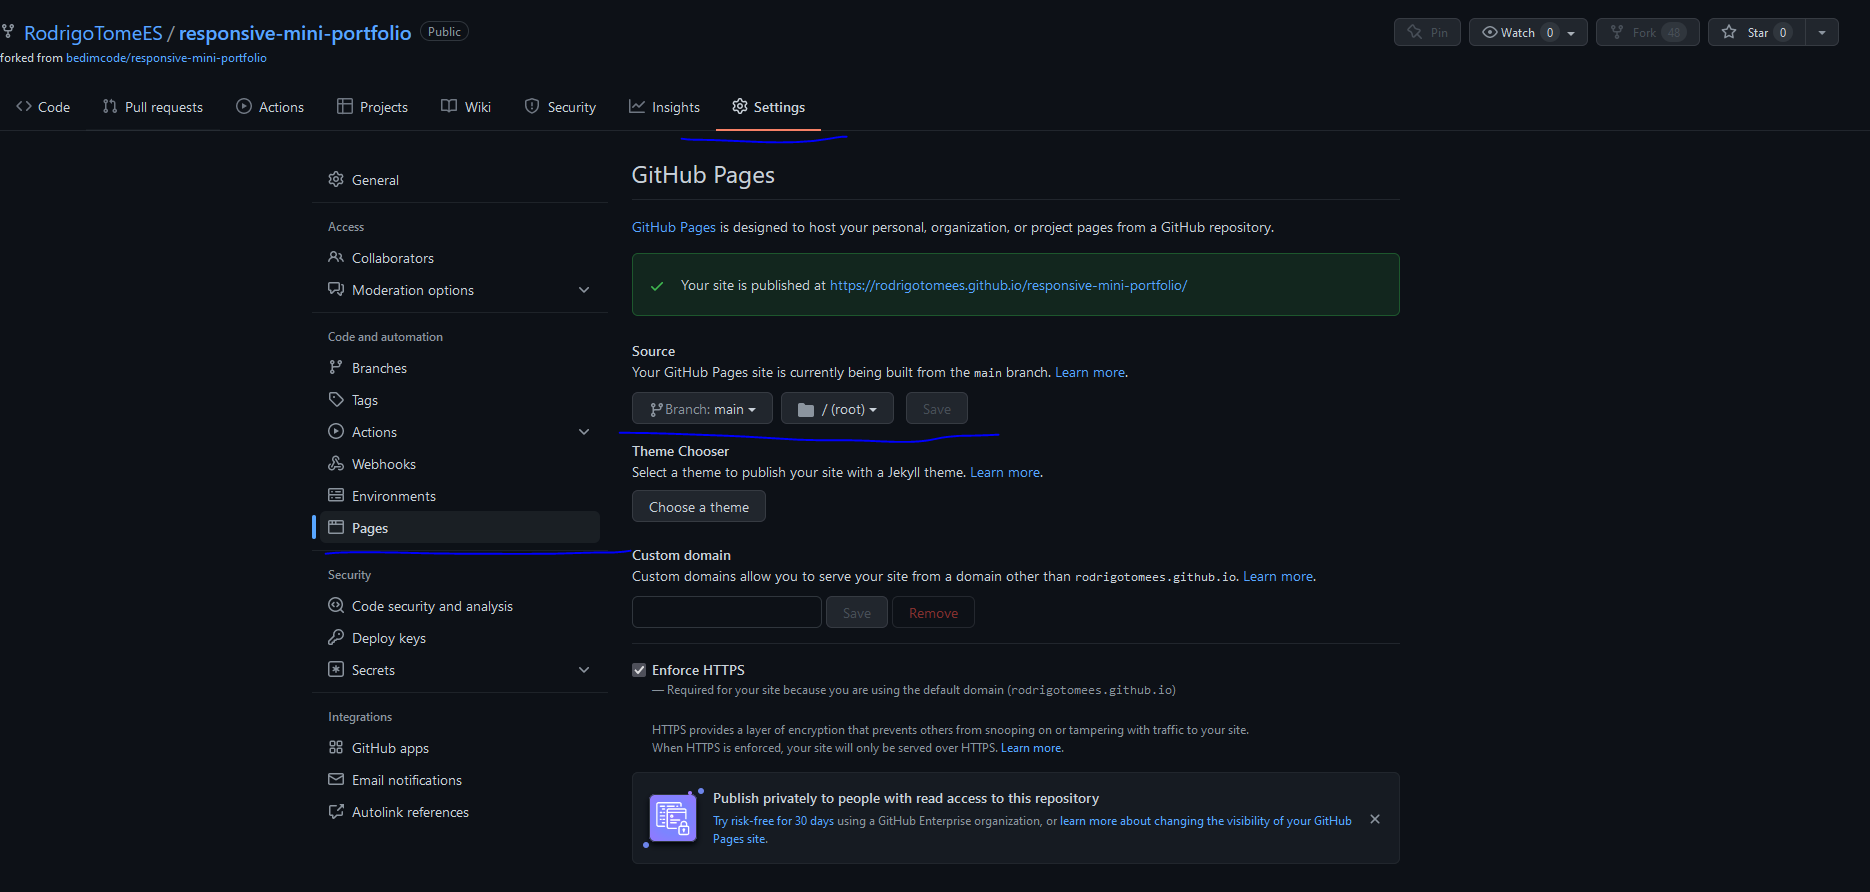Click the custom domain input field

(x=727, y=612)
